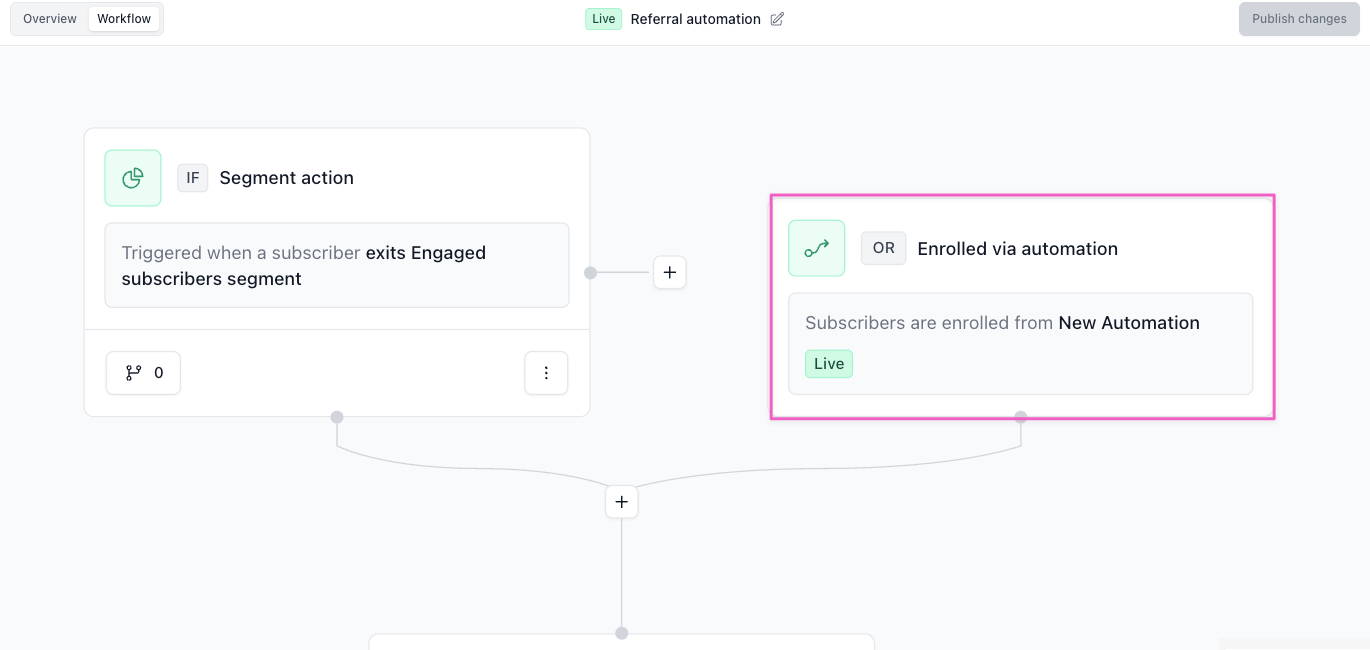The width and height of the screenshot is (1370, 650).
Task: Click the OR label on enrolled trigger
Action: 883,248
